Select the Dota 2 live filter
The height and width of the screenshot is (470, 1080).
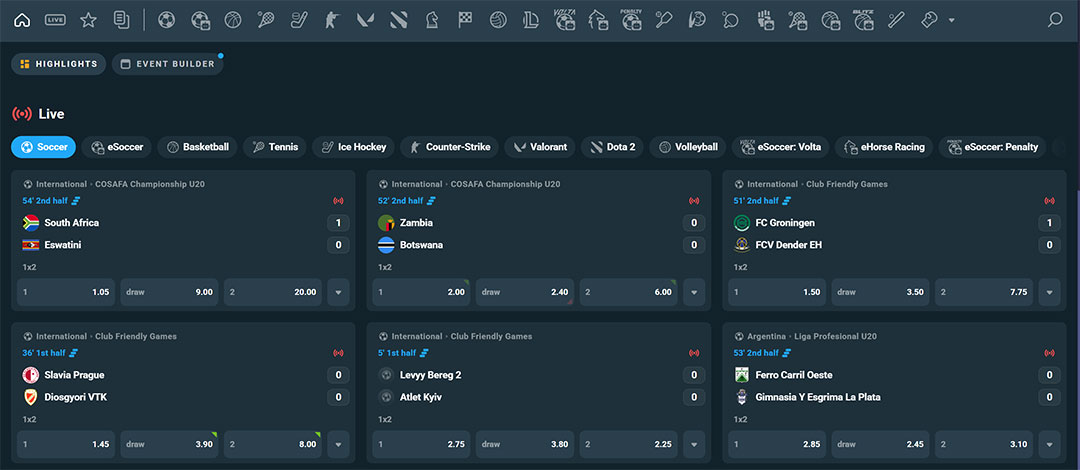point(612,147)
